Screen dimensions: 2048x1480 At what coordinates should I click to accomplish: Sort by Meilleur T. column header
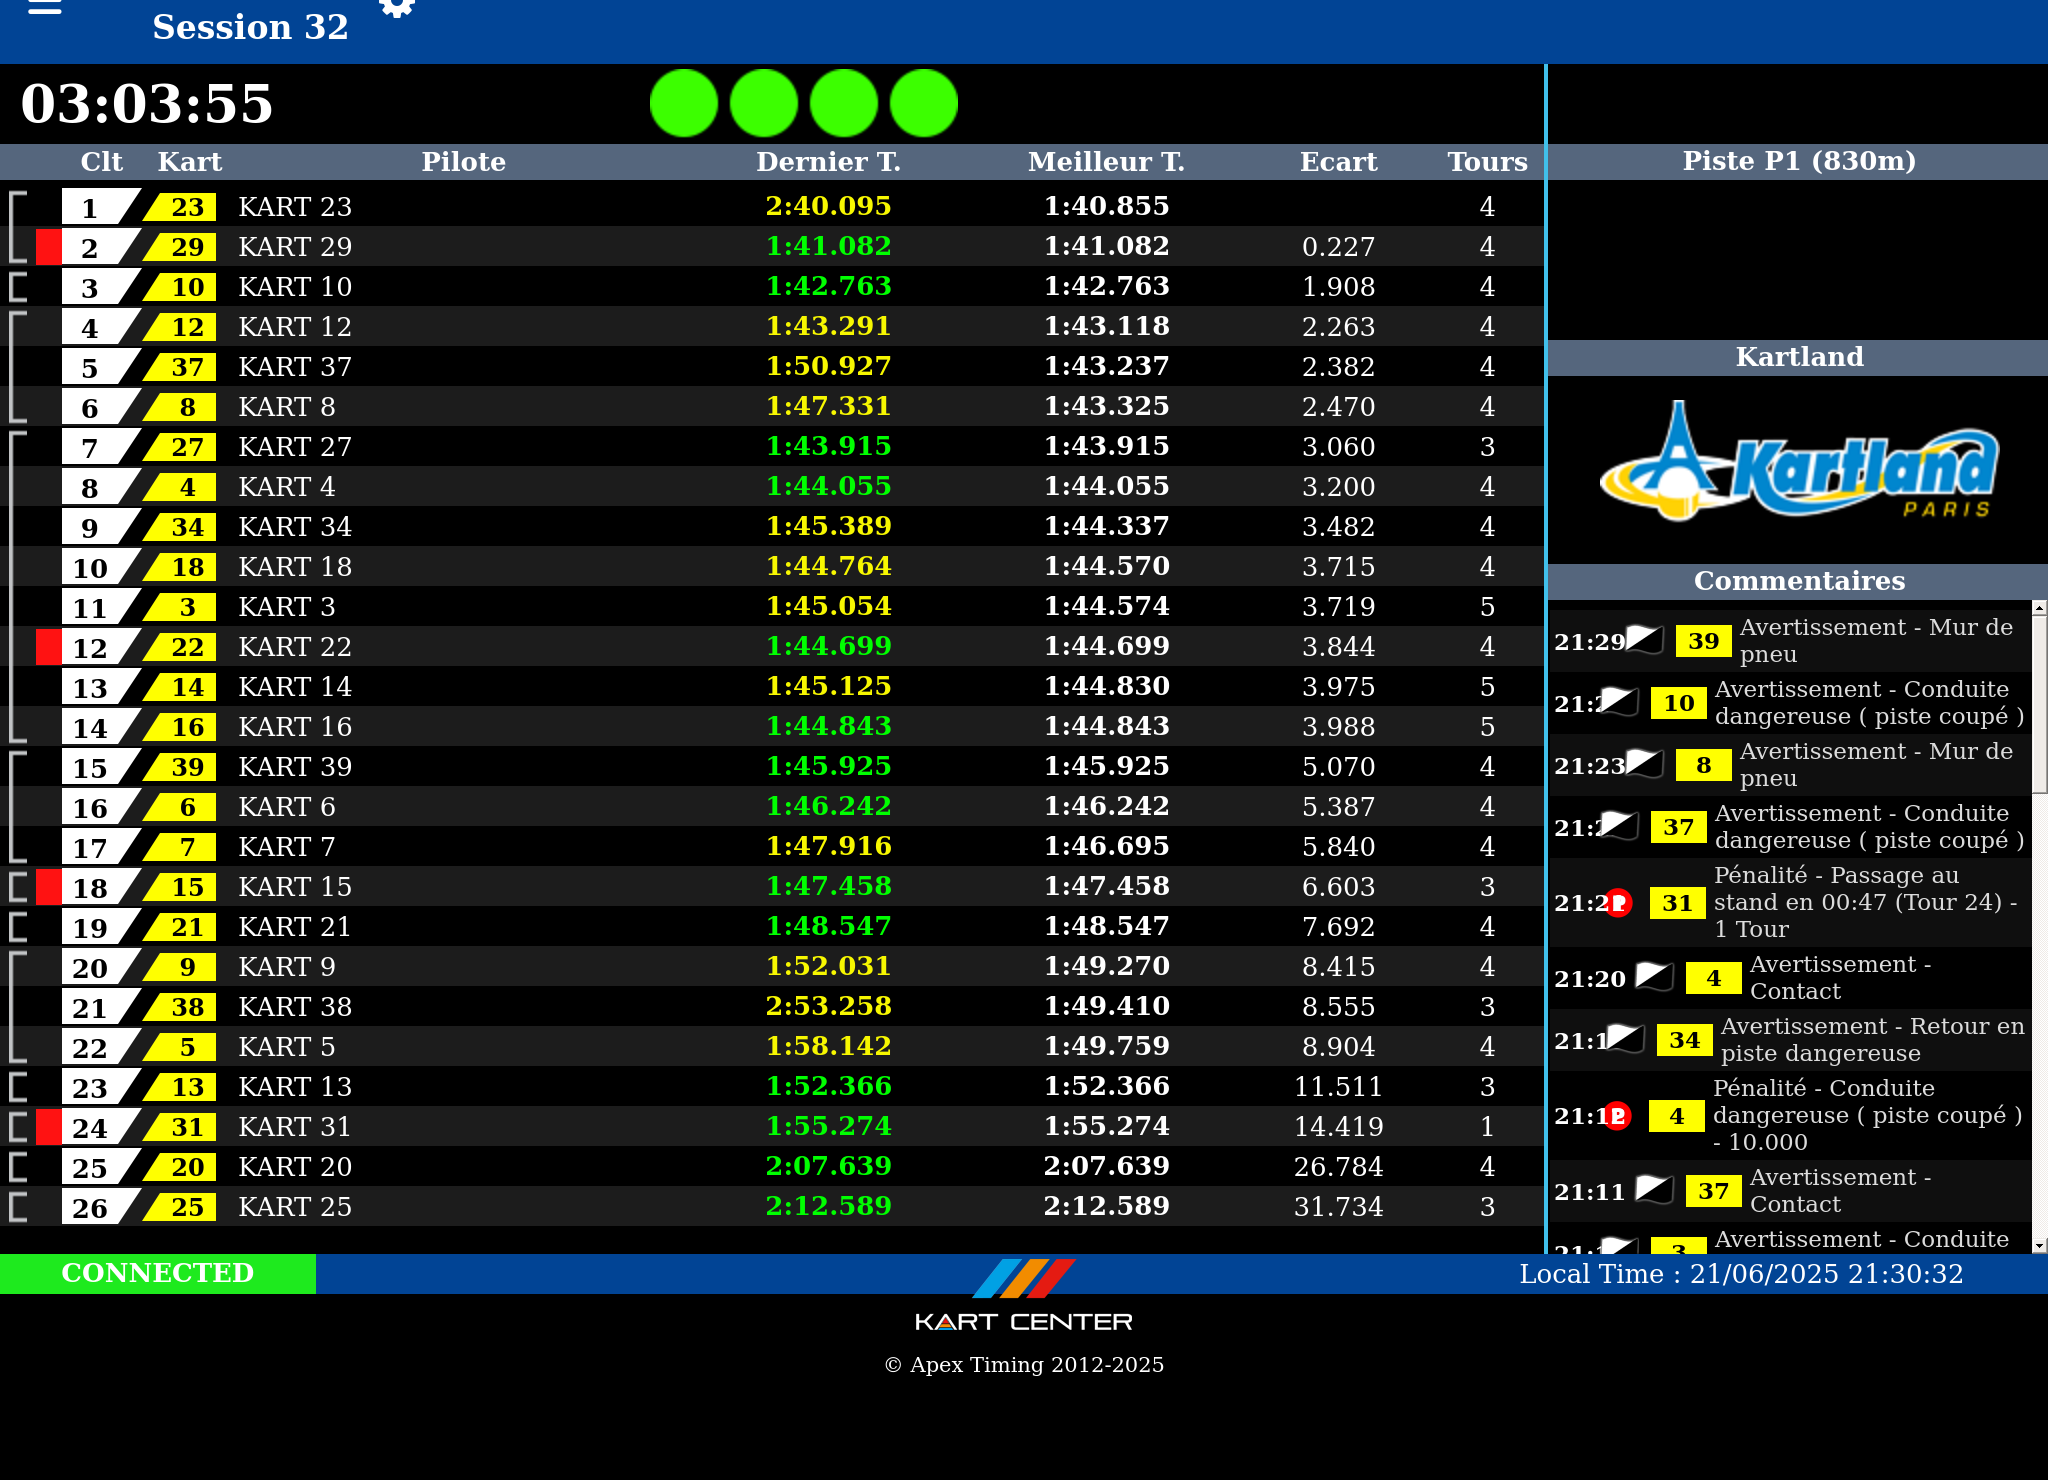1106,162
